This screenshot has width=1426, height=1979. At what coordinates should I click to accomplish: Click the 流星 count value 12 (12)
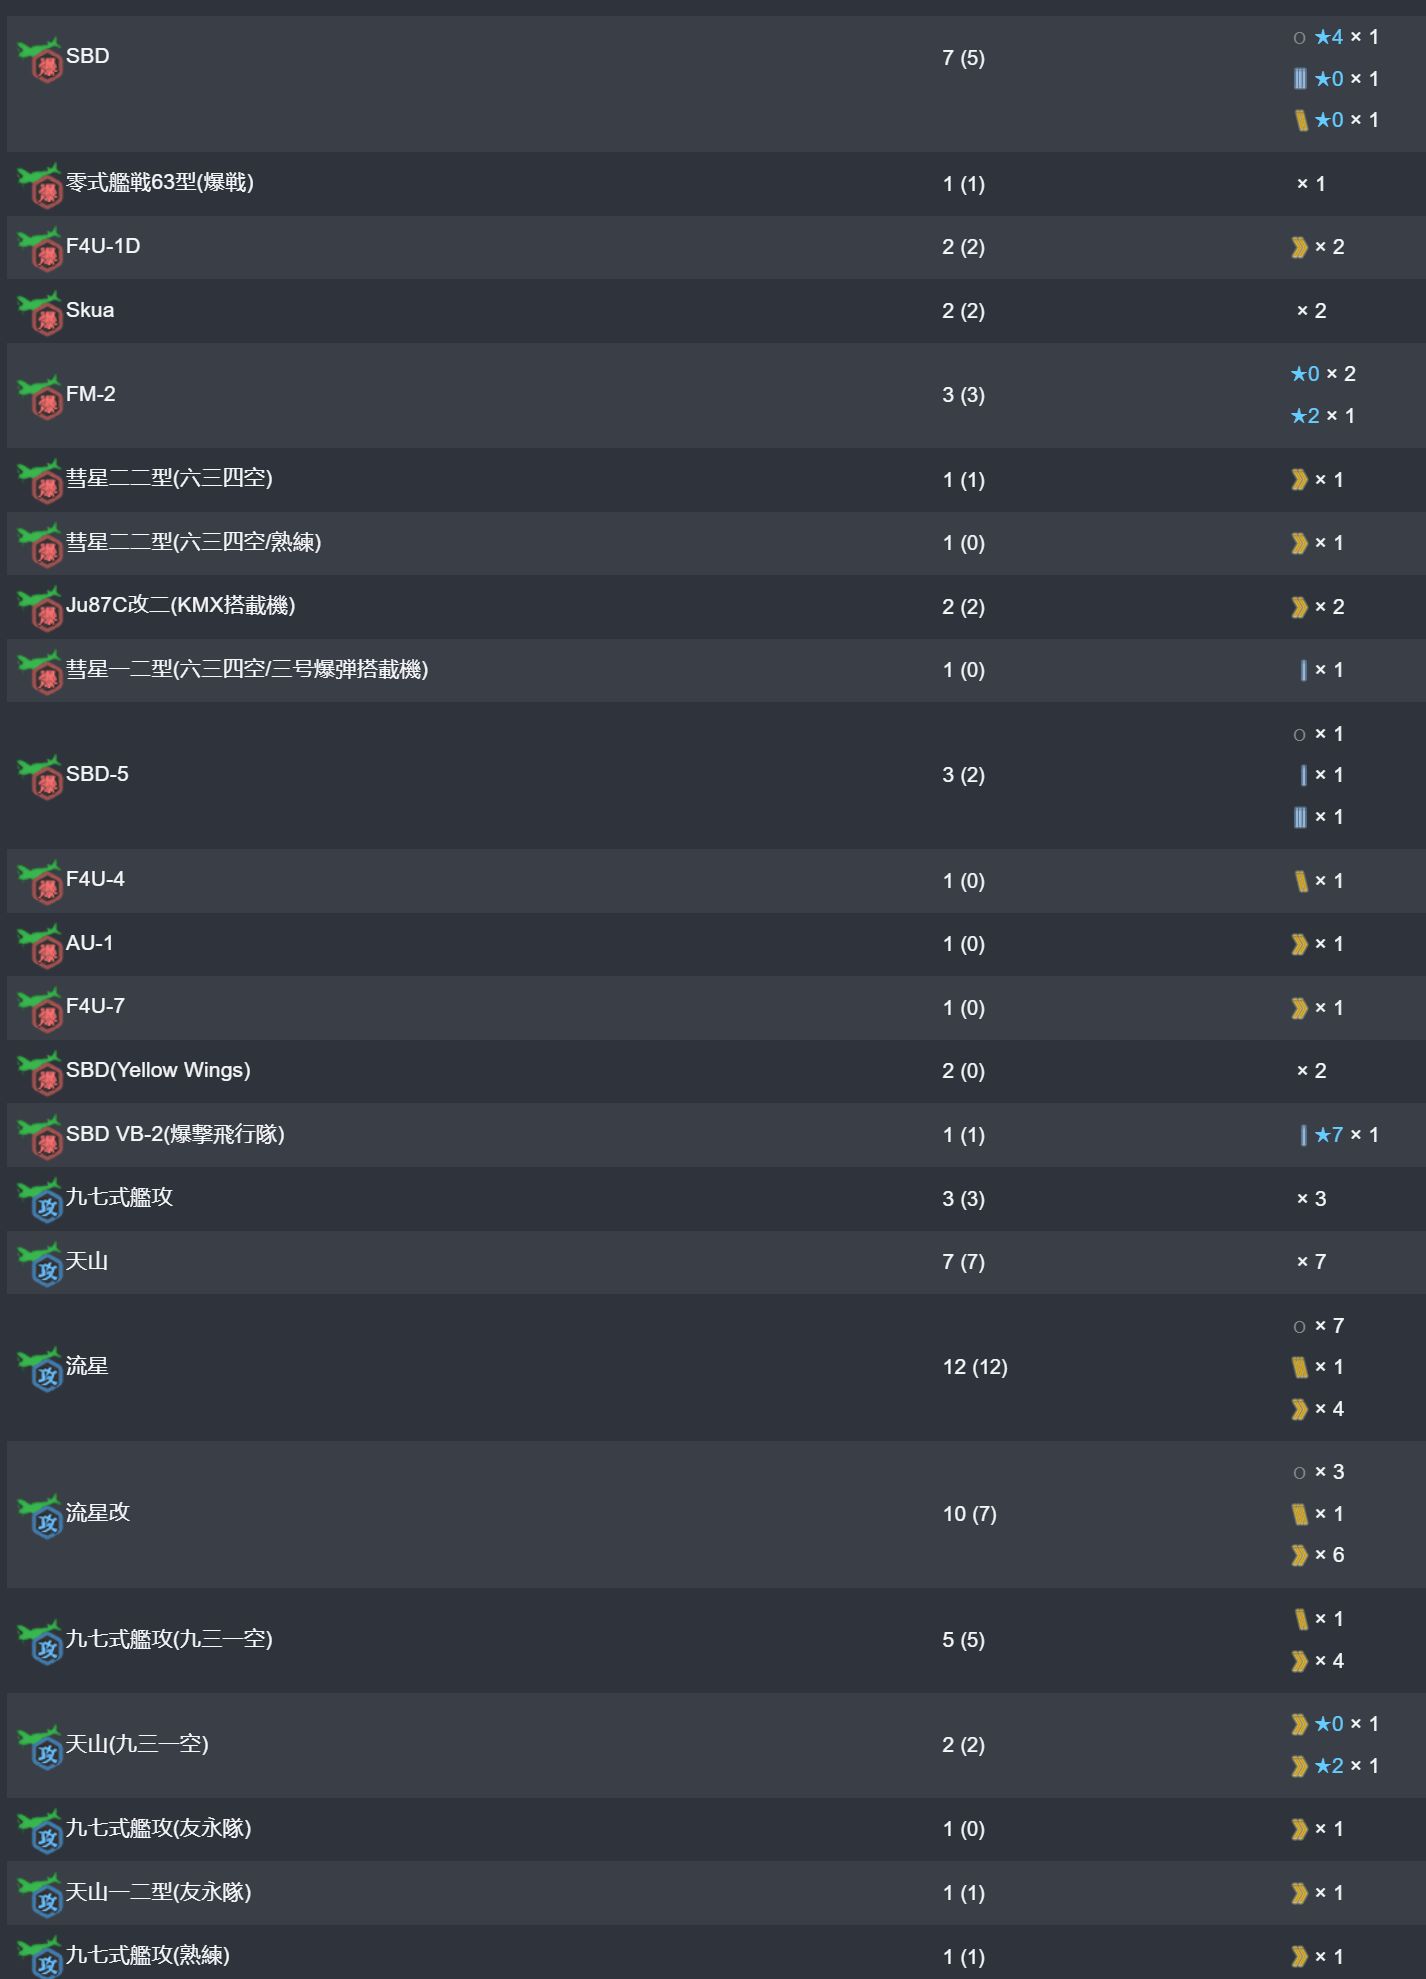[x=975, y=1367]
